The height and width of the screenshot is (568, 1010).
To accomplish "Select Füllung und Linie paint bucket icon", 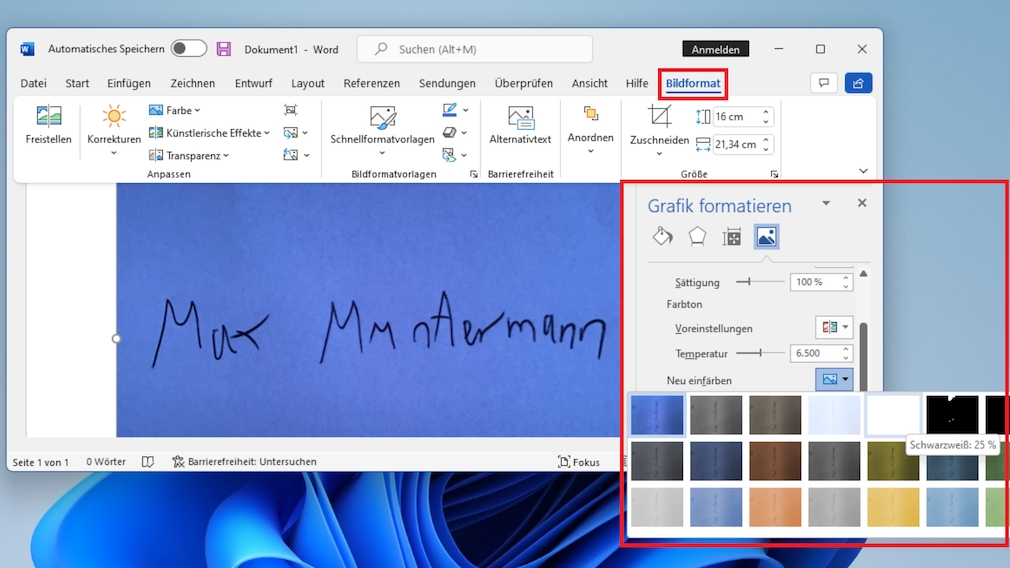I will (x=662, y=237).
